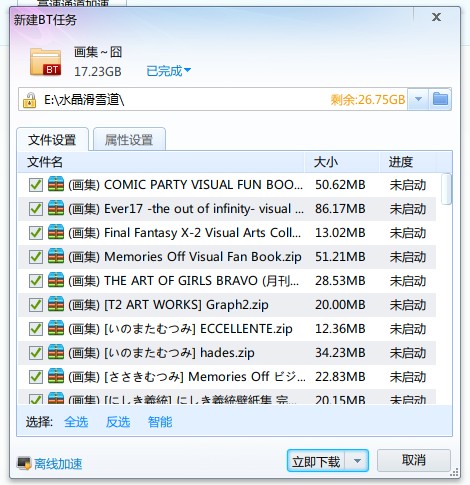Click the 离线加速 monitor icon
The height and width of the screenshot is (485, 470).
pyautogui.click(x=24, y=463)
